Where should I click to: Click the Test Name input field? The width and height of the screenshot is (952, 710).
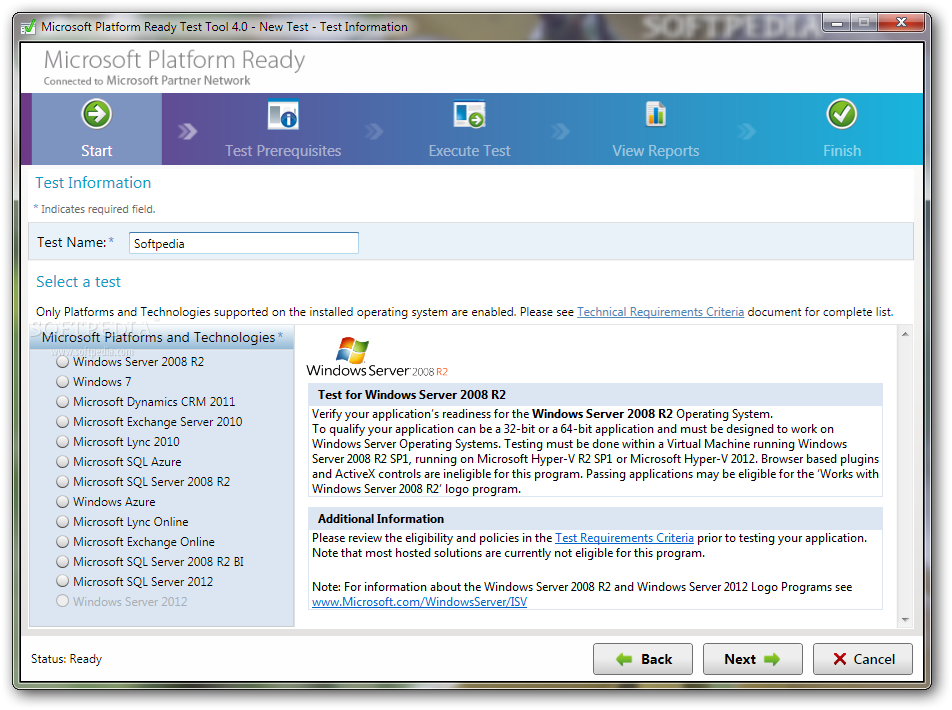pos(243,243)
